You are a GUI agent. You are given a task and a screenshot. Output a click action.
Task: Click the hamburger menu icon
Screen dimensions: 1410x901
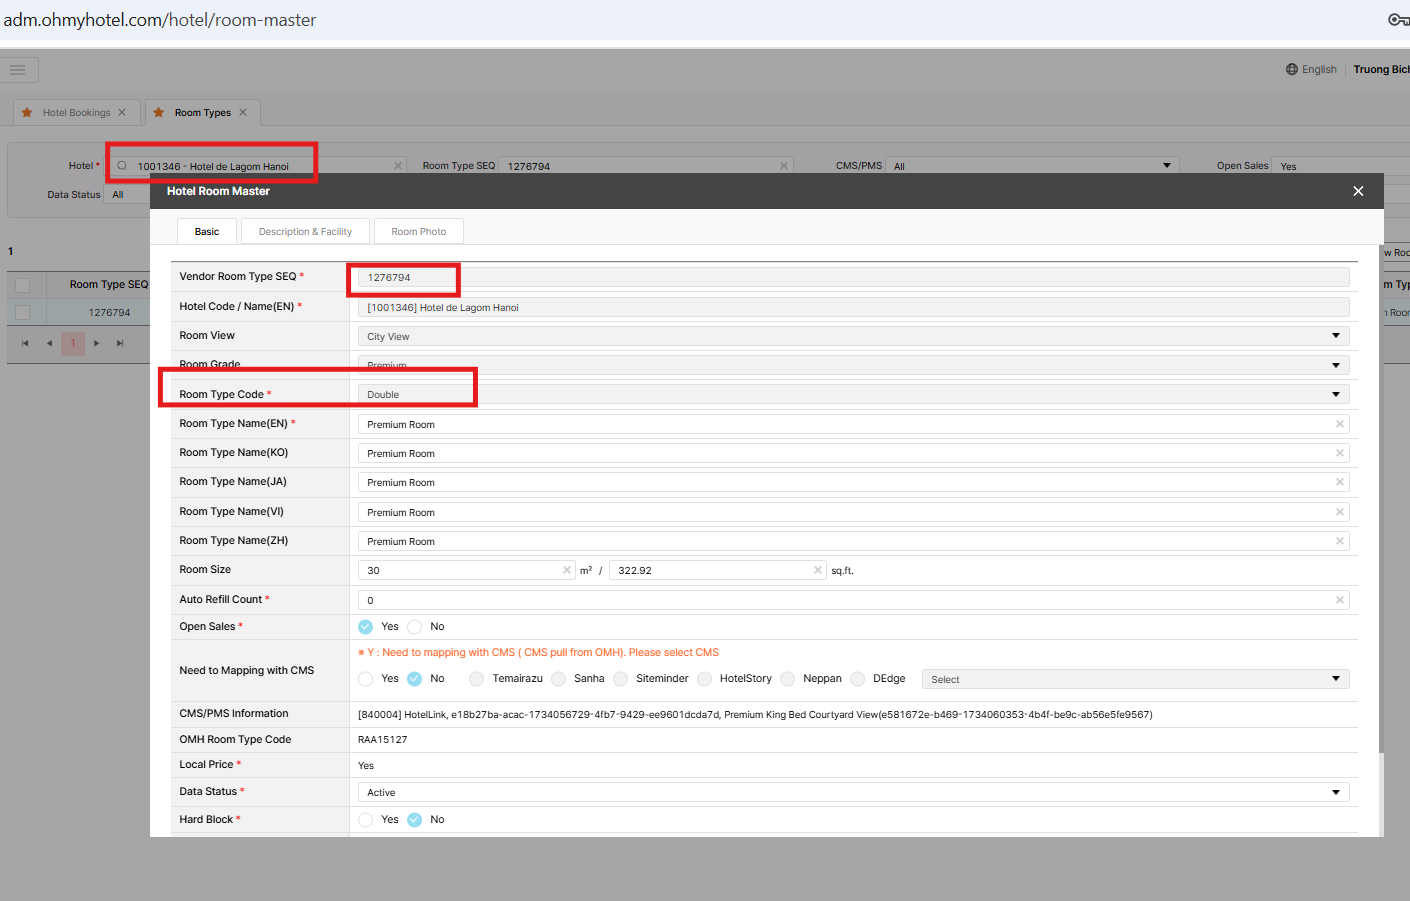pyautogui.click(x=18, y=70)
